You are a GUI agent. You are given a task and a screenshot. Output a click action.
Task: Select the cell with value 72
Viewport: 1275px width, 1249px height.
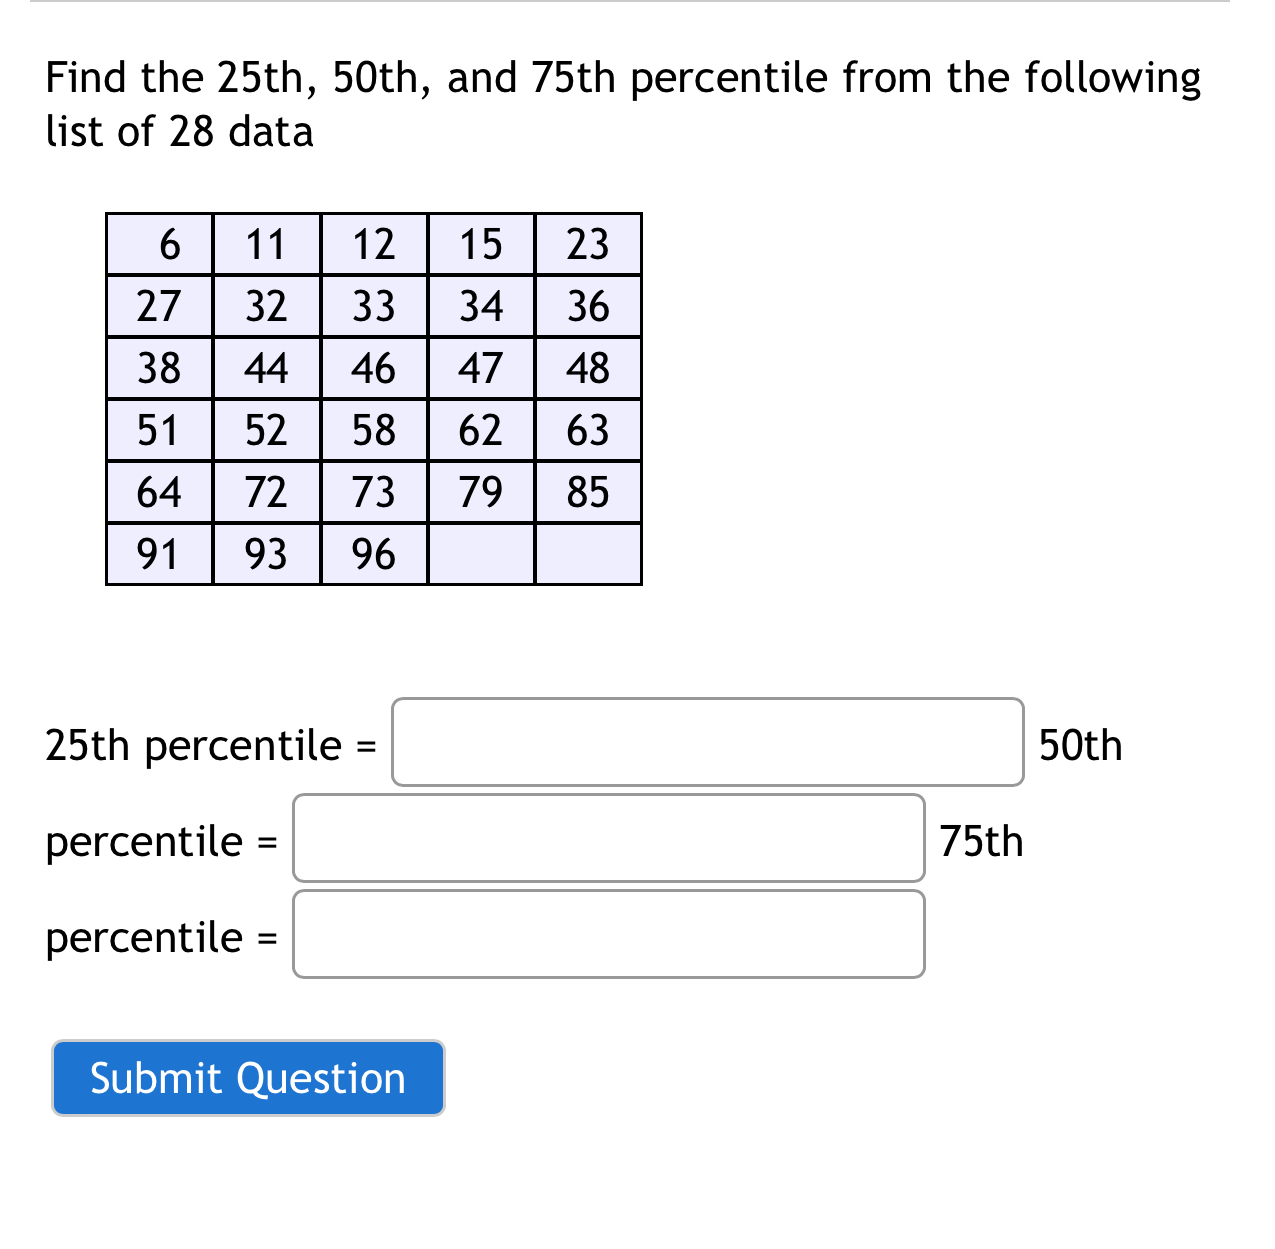266,492
